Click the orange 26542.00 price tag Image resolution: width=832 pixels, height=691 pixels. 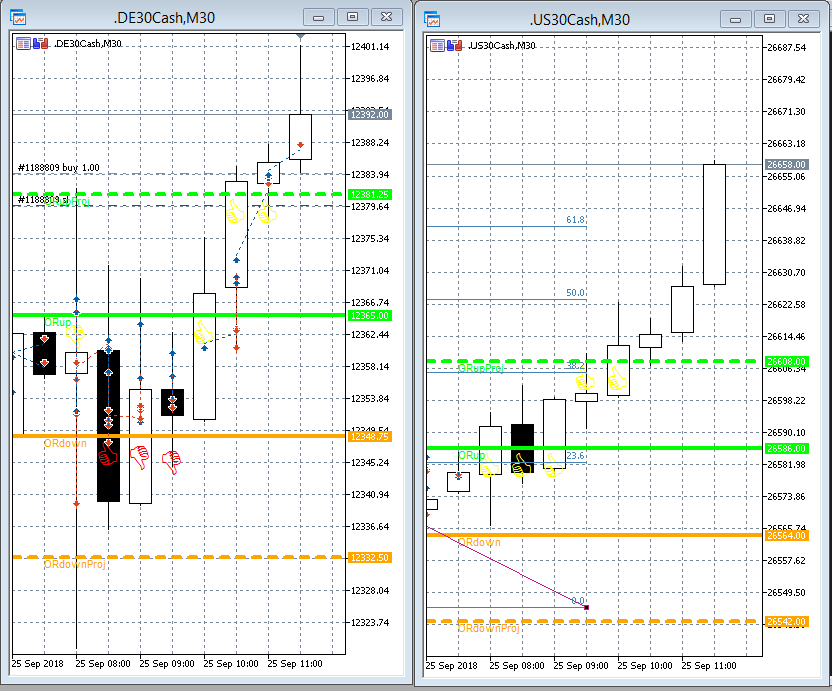[787, 622]
